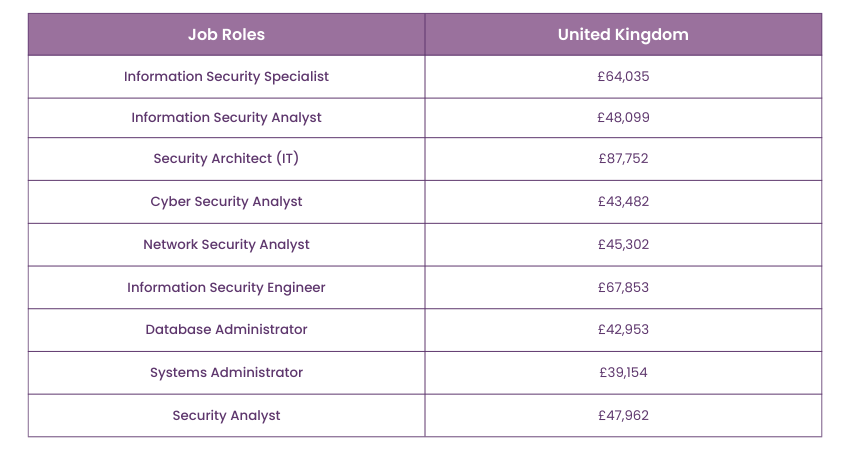Viewport: 850px width, 450px height.
Task: Select the £67,853 salary figure
Action: tap(623, 288)
